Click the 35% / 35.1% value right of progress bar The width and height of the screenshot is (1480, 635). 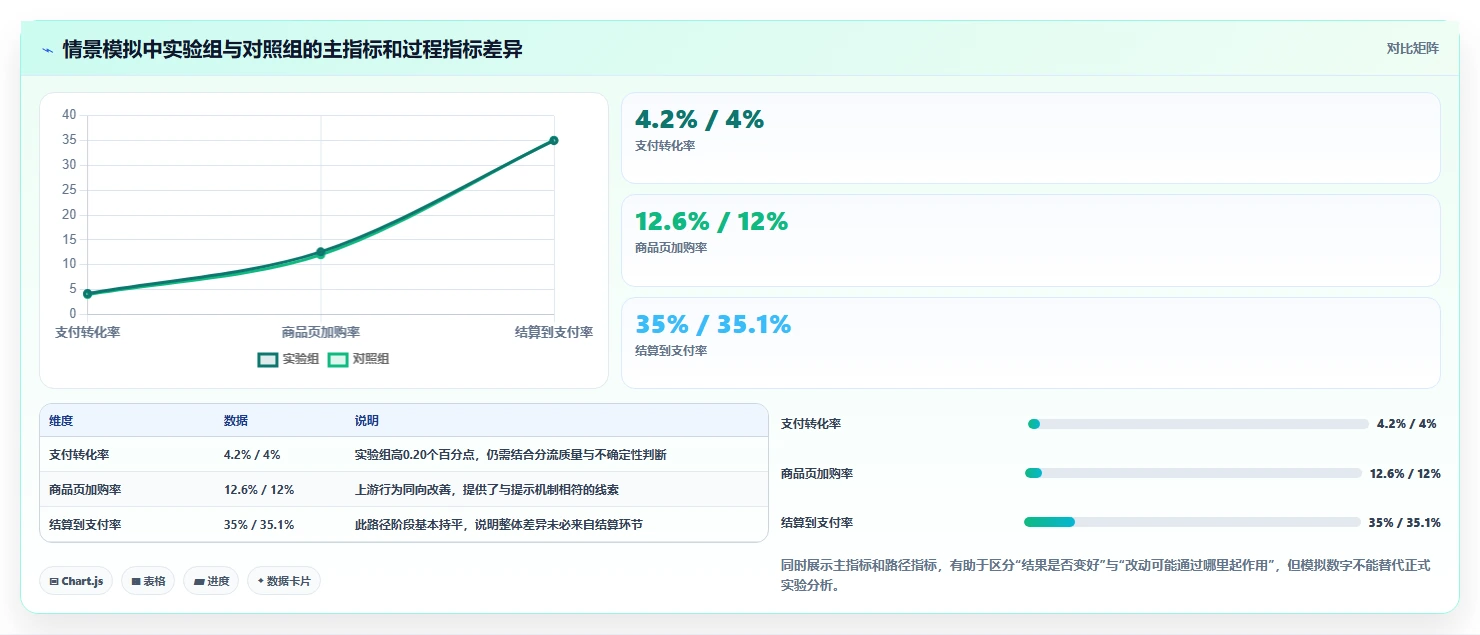point(1405,523)
